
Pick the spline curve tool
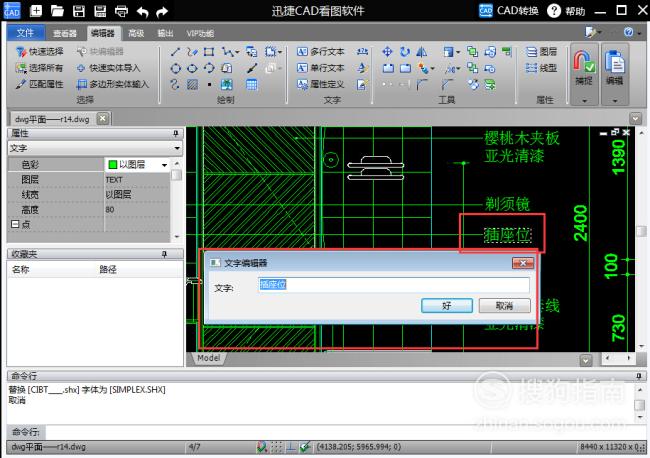[175, 85]
